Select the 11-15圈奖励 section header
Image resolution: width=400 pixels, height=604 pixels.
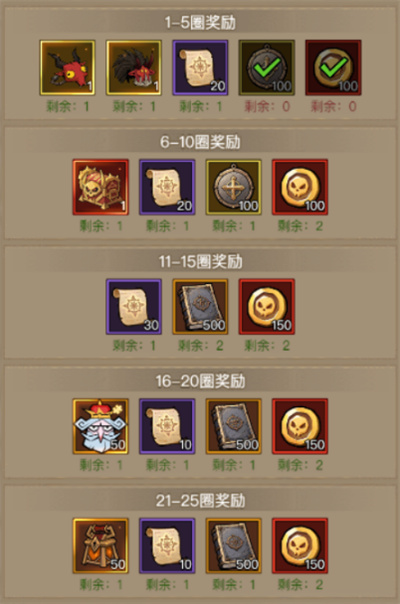click(200, 262)
